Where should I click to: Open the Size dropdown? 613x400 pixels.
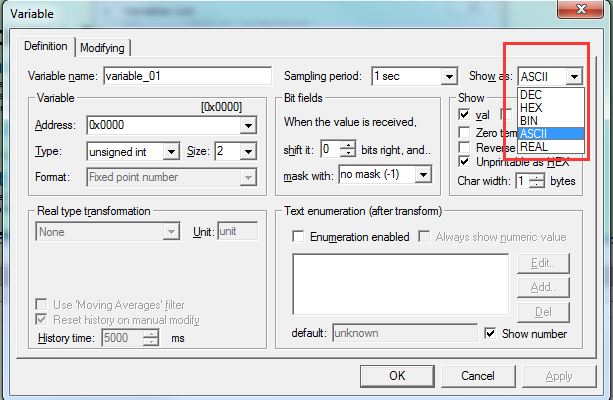point(247,152)
